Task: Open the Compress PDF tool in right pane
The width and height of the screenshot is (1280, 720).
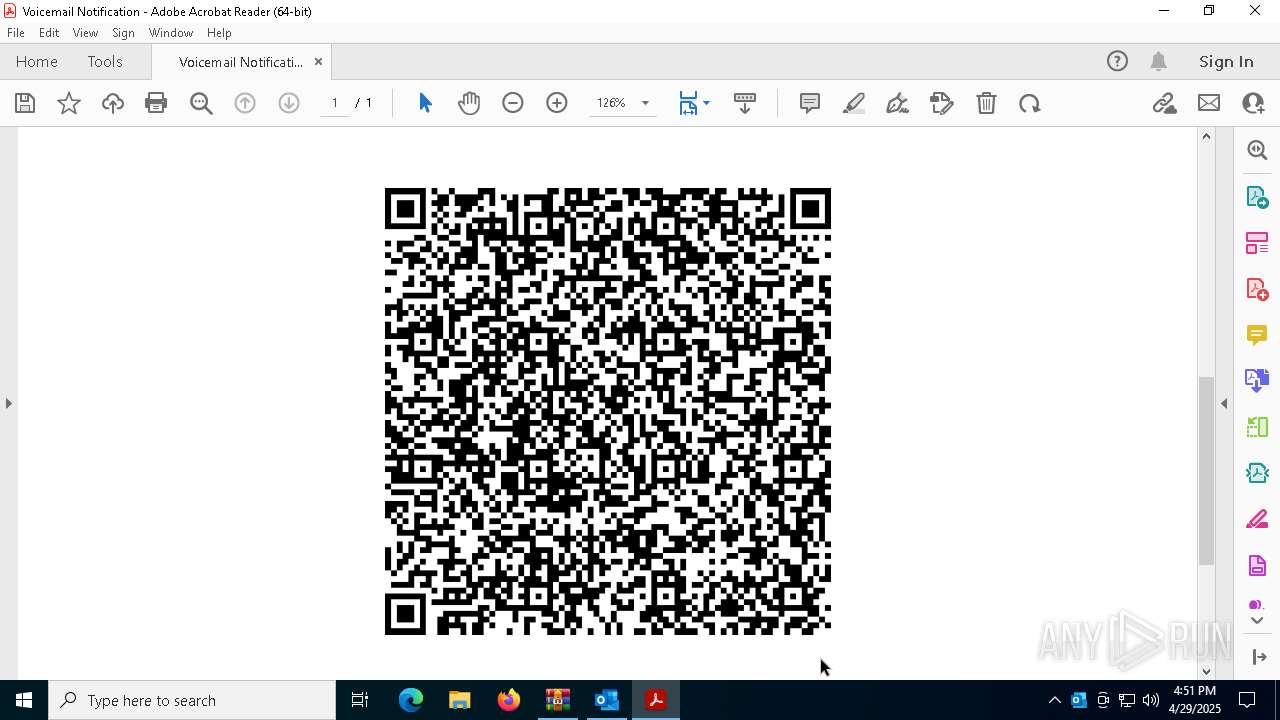Action: 1257,472
